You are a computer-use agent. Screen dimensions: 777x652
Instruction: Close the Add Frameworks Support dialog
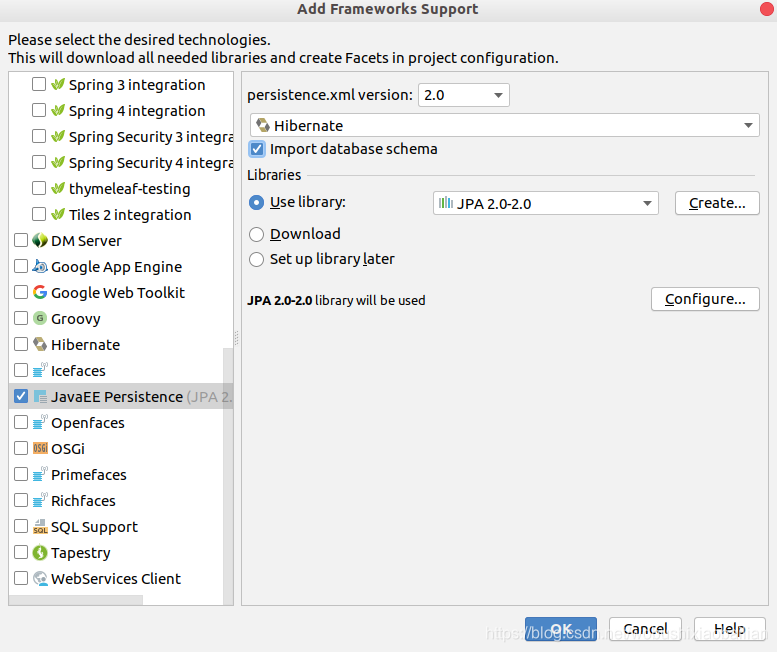click(767, 9)
